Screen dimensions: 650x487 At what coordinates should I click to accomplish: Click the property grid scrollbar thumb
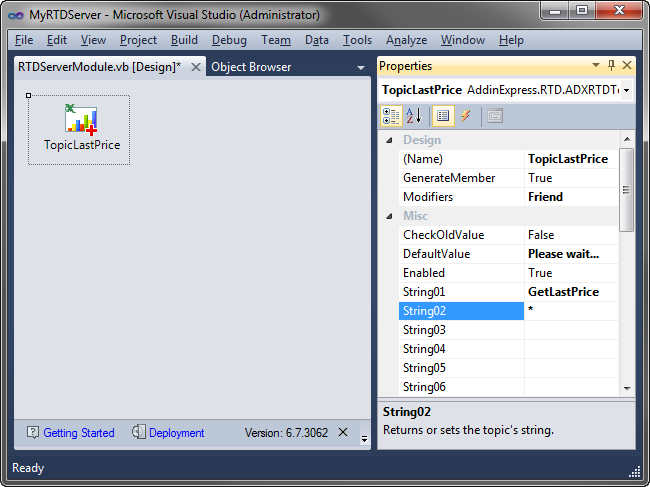pos(626,190)
